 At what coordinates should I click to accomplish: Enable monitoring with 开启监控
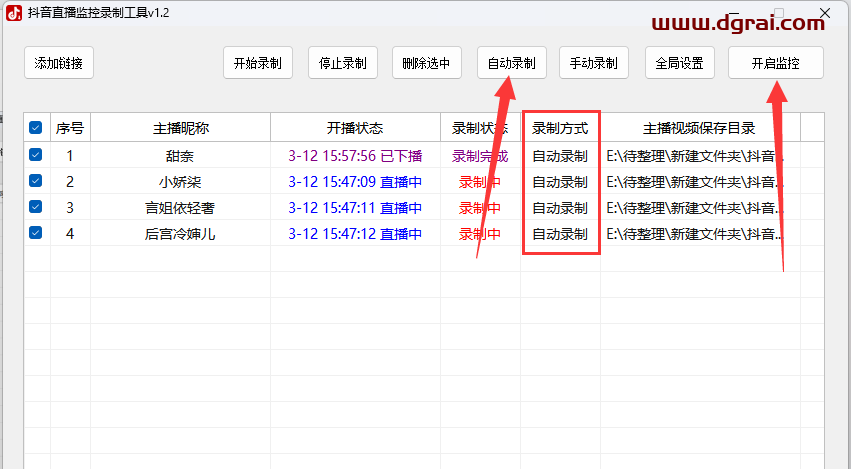pos(776,63)
